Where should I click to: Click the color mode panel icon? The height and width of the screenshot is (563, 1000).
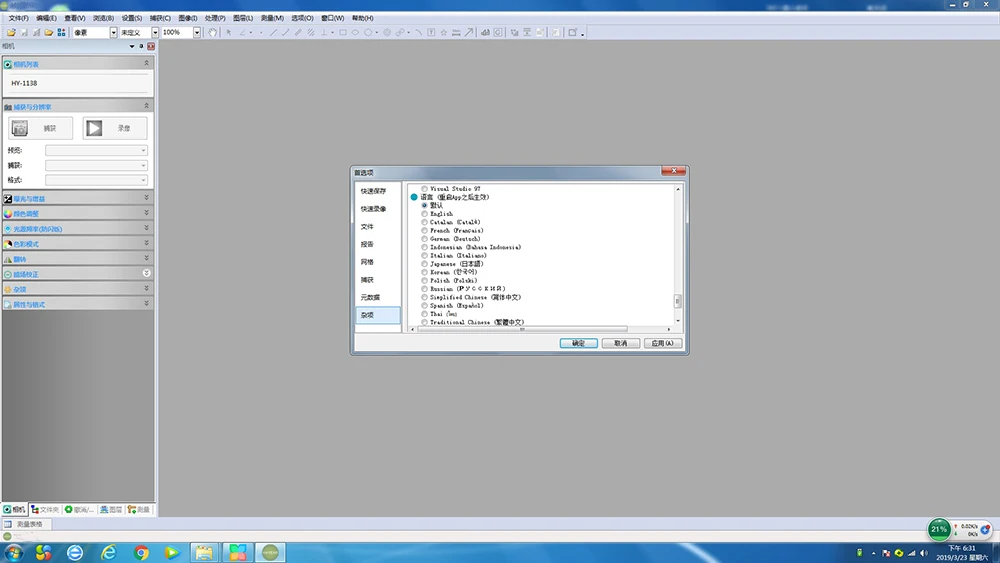(x=8, y=244)
